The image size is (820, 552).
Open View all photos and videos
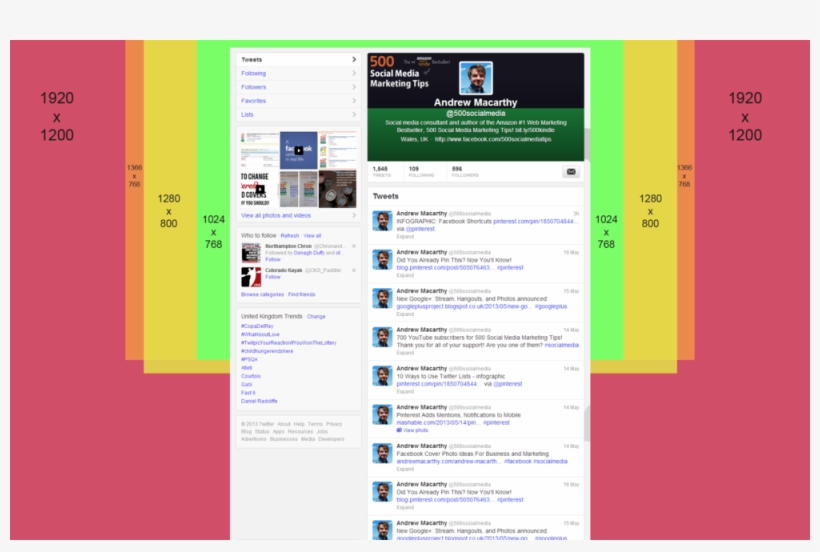276,215
